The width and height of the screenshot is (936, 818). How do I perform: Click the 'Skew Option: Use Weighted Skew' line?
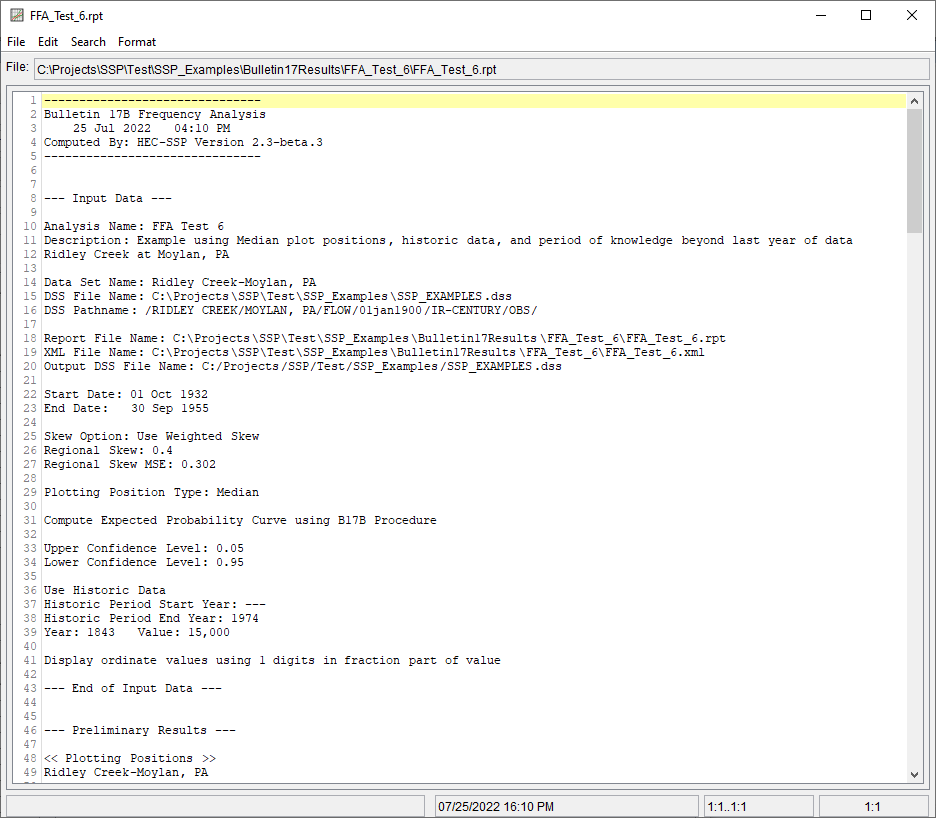pos(152,436)
